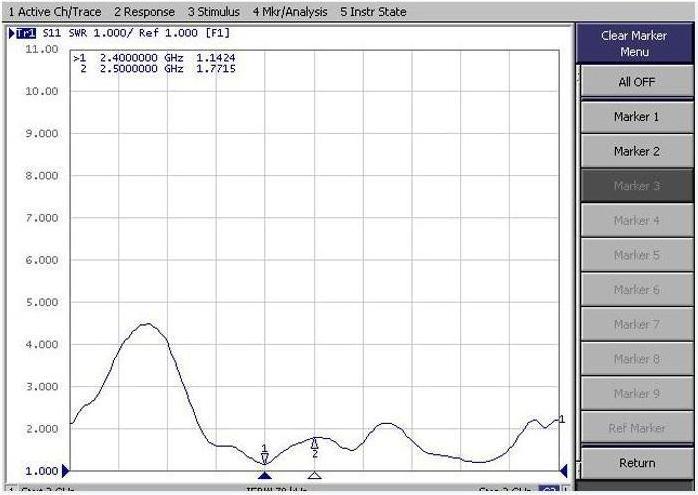The image size is (698, 495).
Task: Click marker 2 triangle on the trace
Action: tap(314, 443)
